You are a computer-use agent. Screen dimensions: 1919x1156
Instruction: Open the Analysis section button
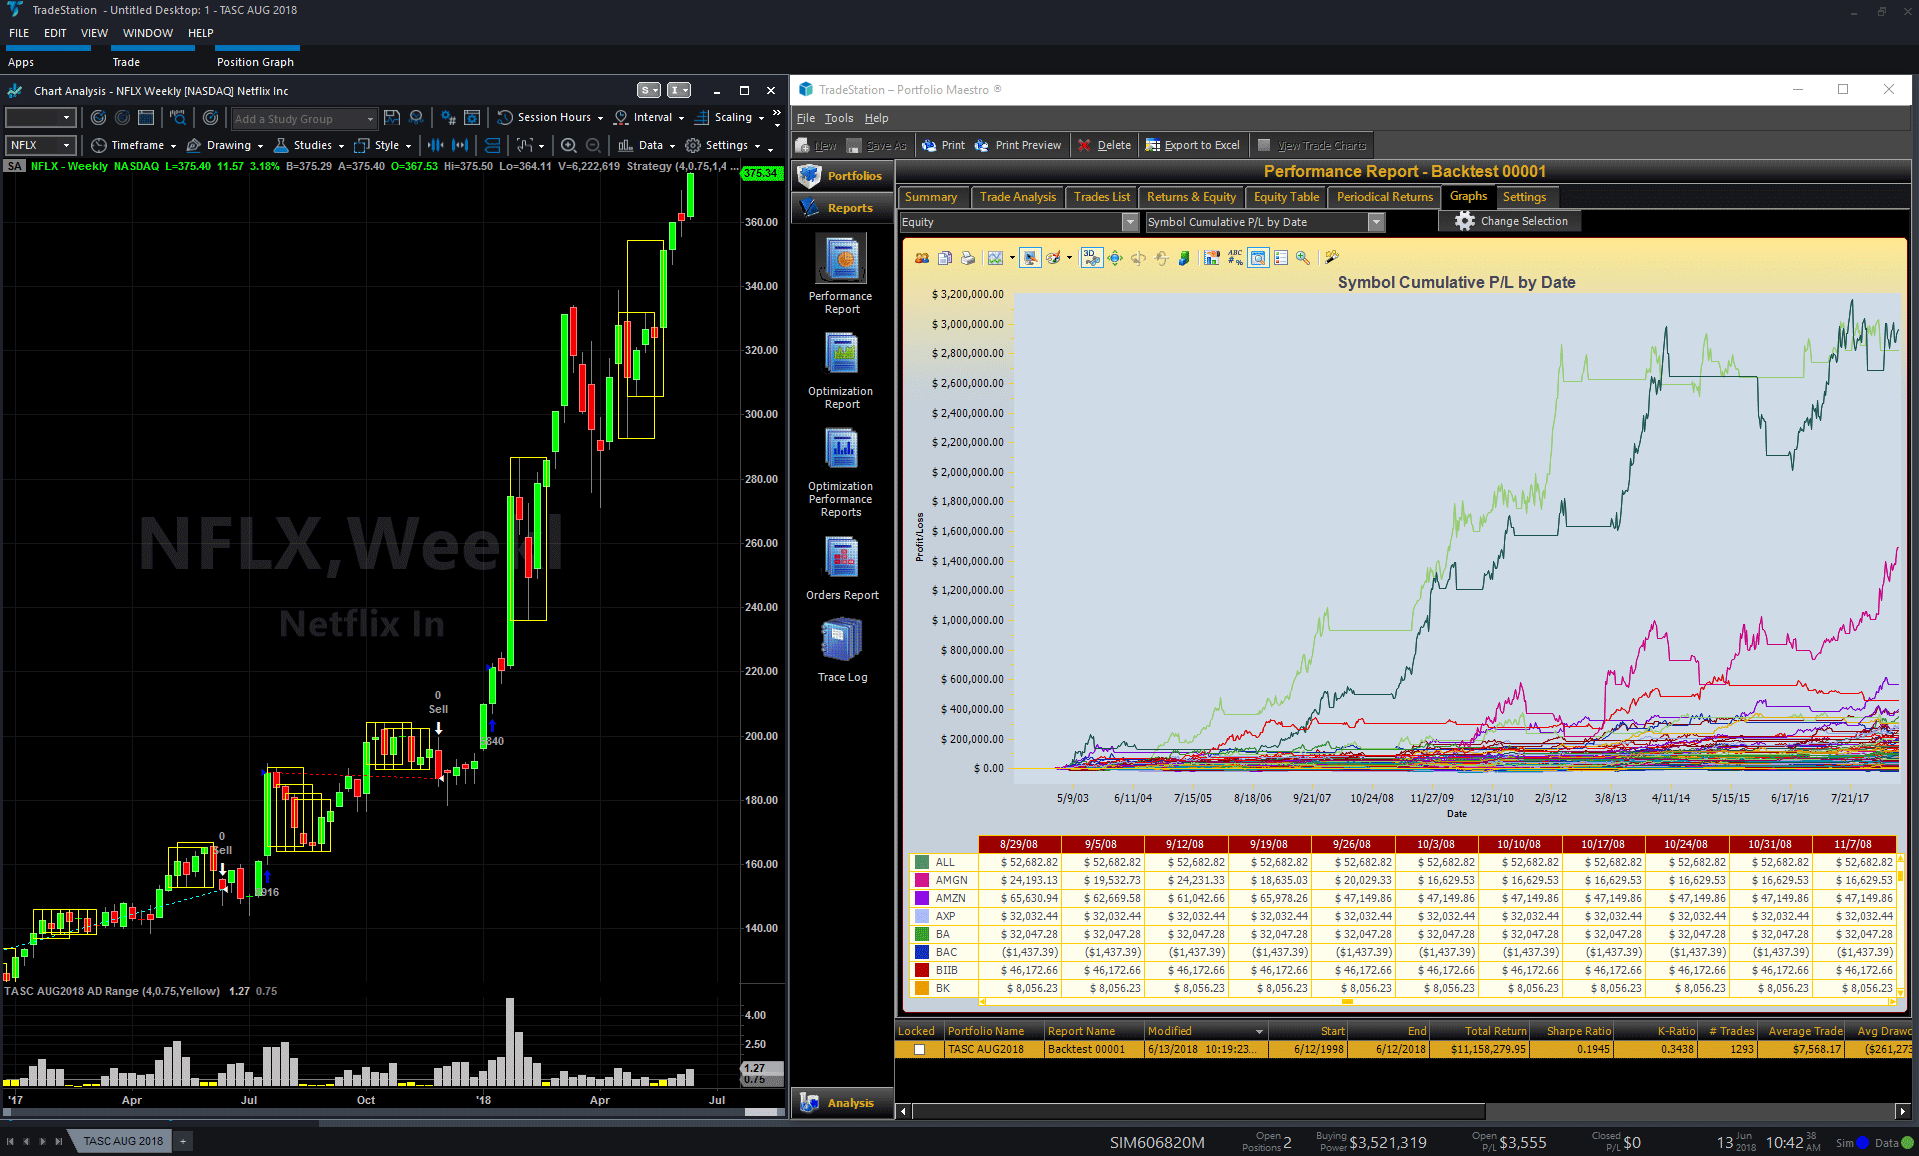tap(842, 1103)
